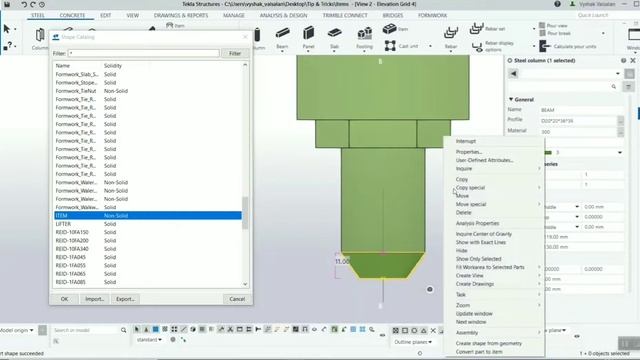640x360 pixels.
Task: Select the Footing tool icon
Action: click(364, 33)
